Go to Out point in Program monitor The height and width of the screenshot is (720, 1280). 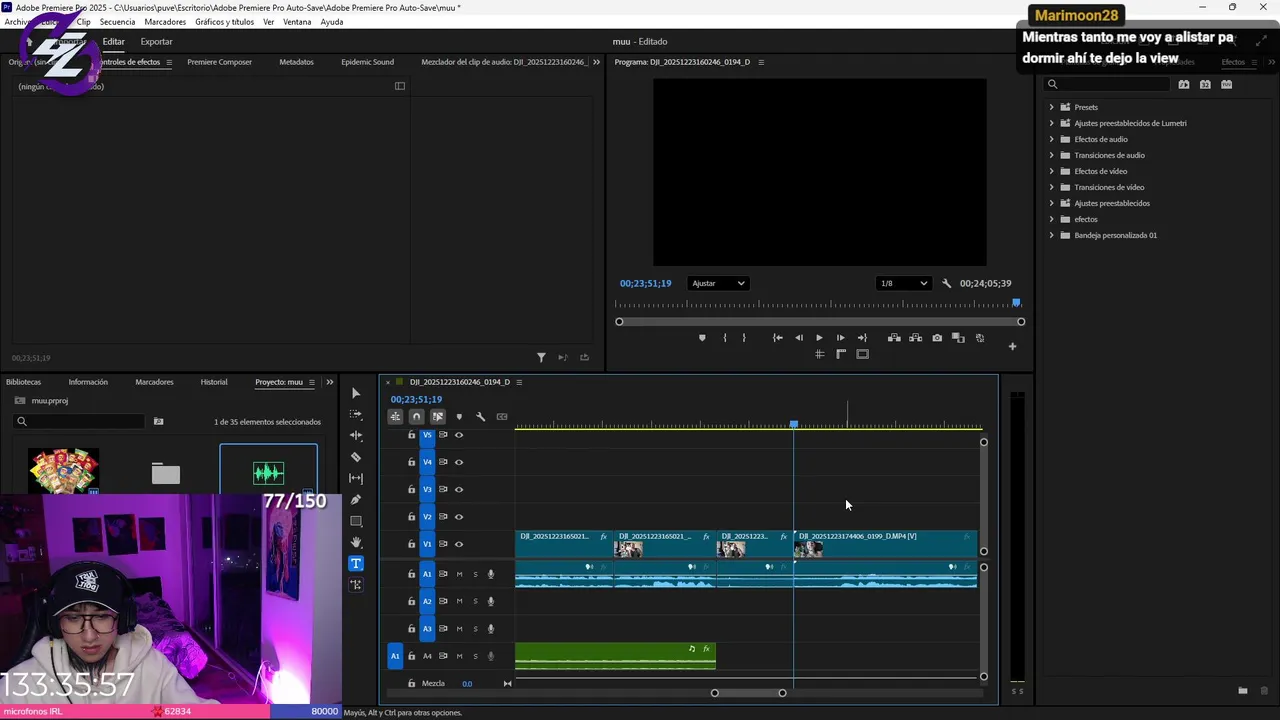tap(862, 338)
